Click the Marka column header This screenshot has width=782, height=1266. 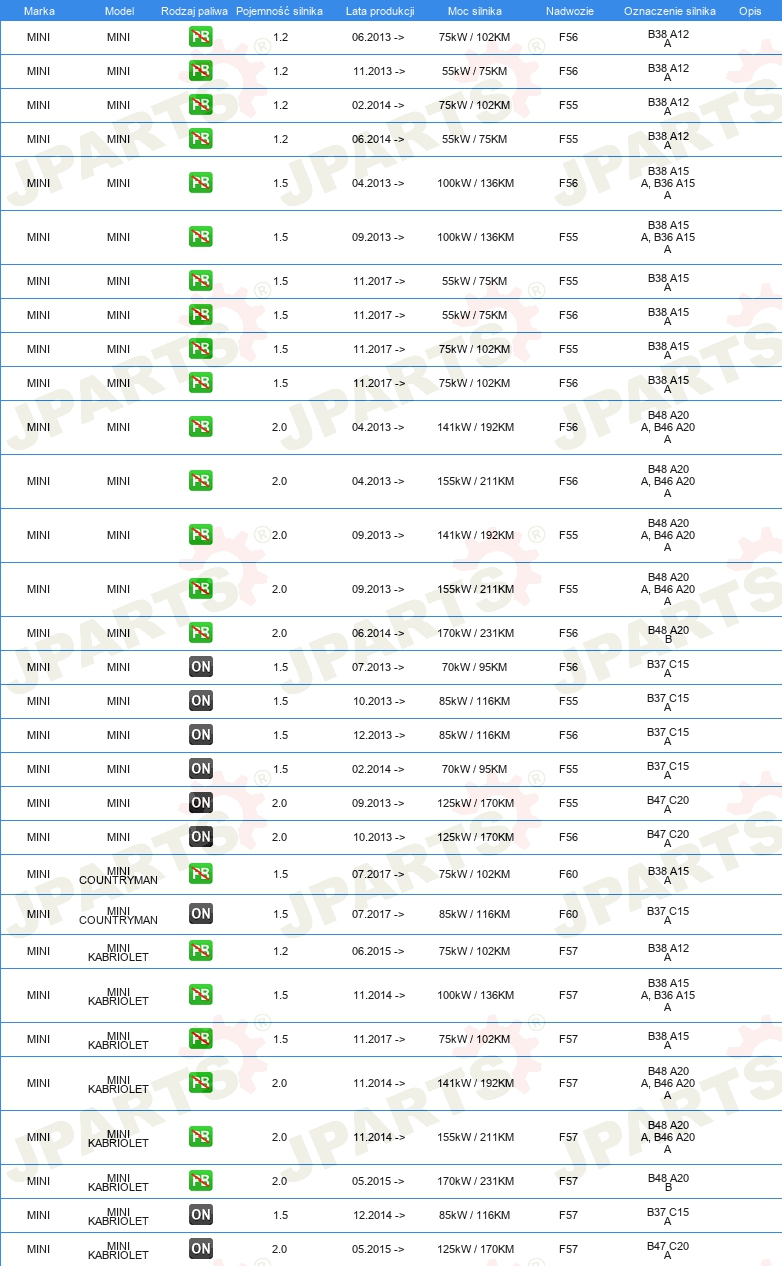coord(39,10)
